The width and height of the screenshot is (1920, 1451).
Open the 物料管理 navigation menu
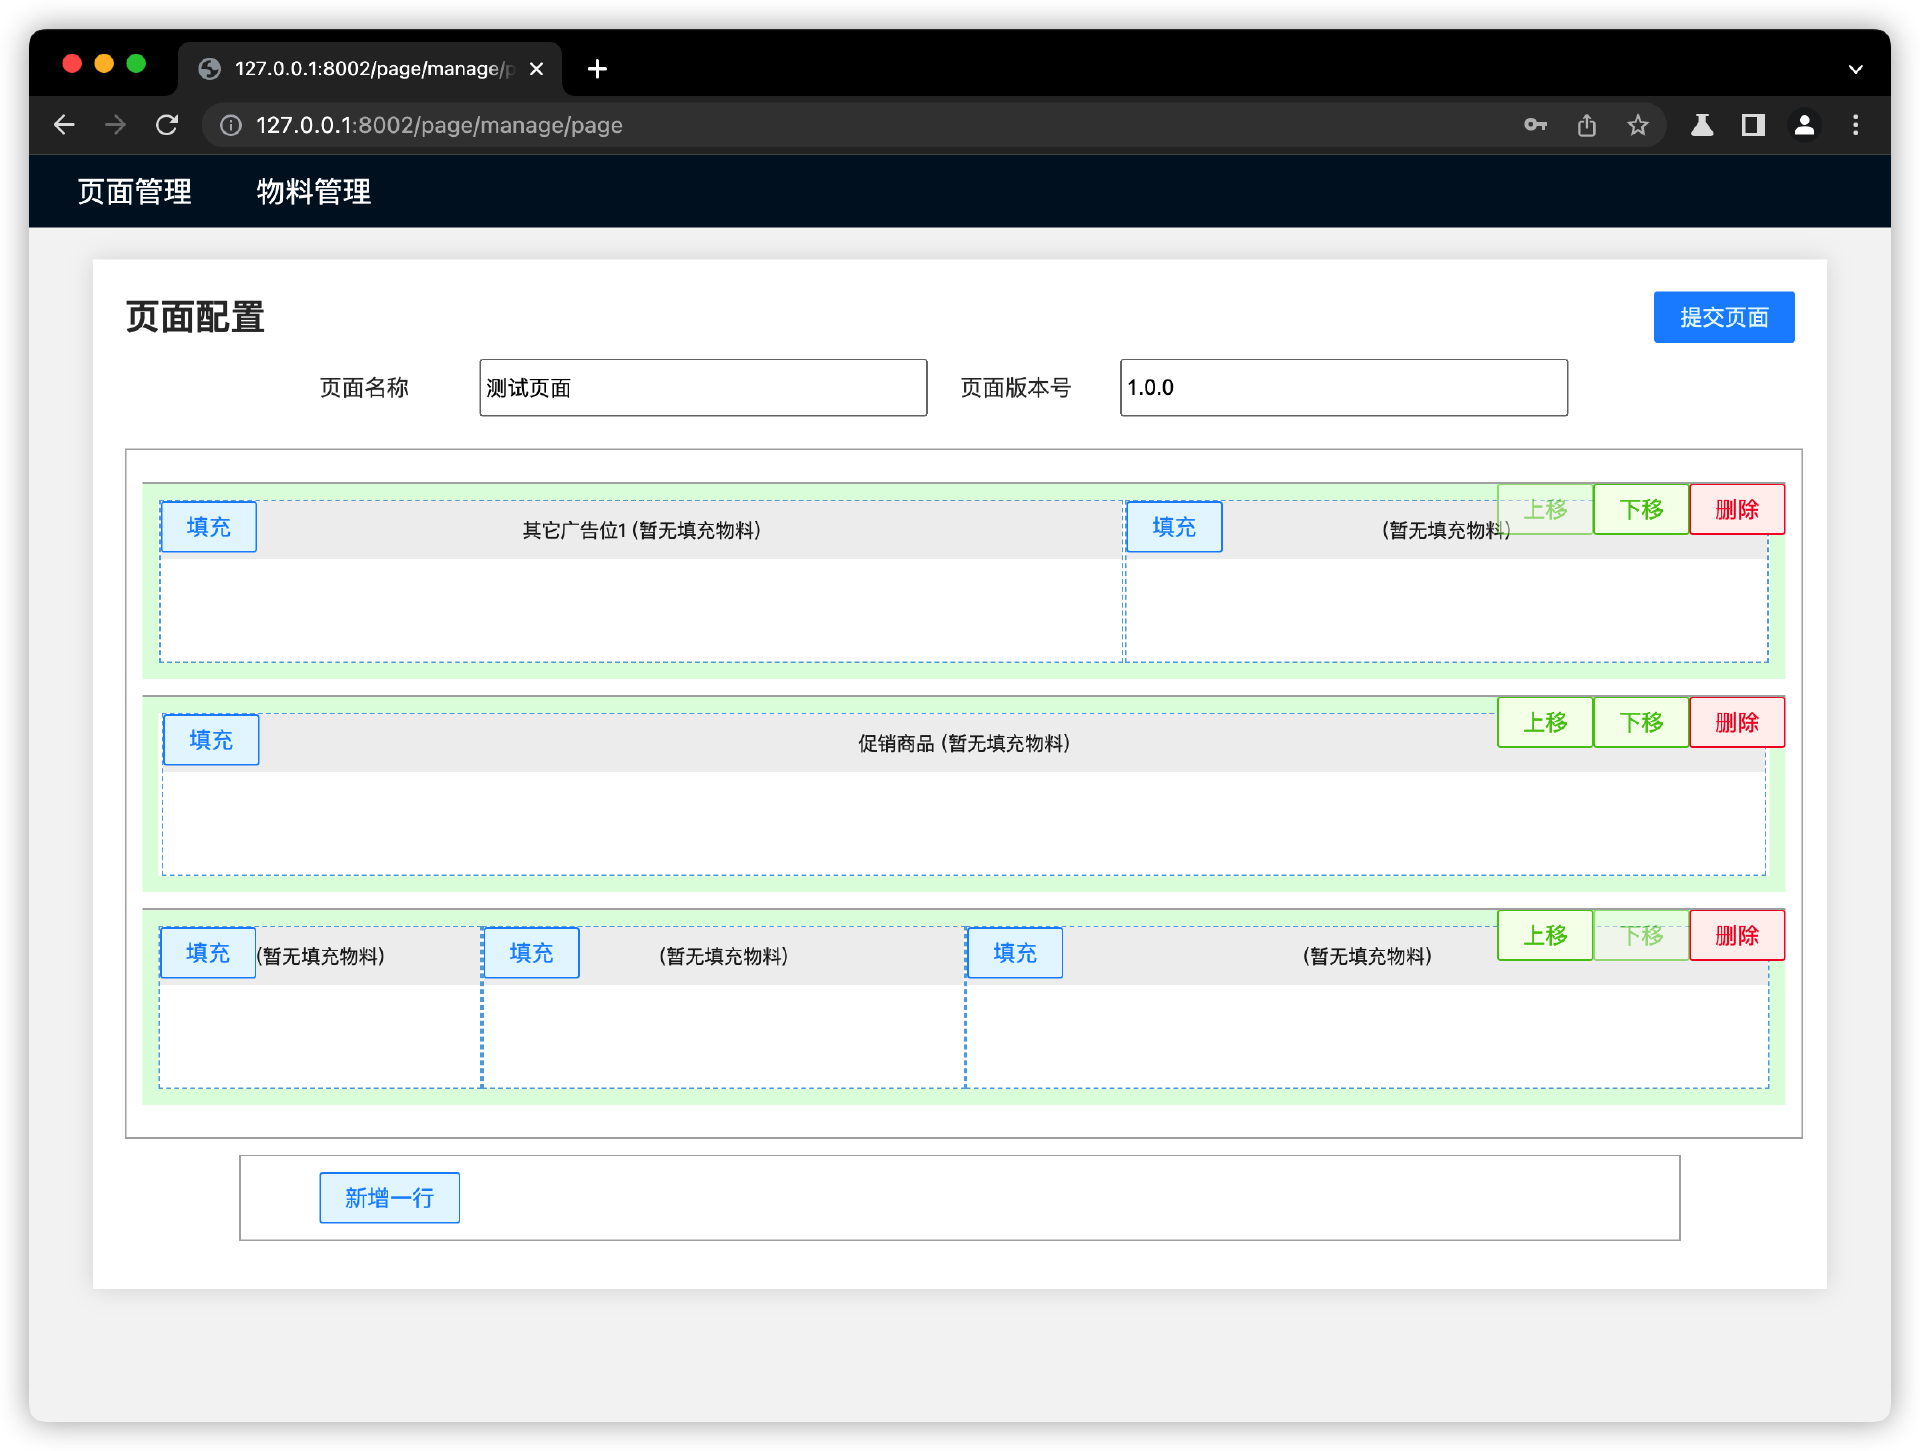tap(314, 191)
